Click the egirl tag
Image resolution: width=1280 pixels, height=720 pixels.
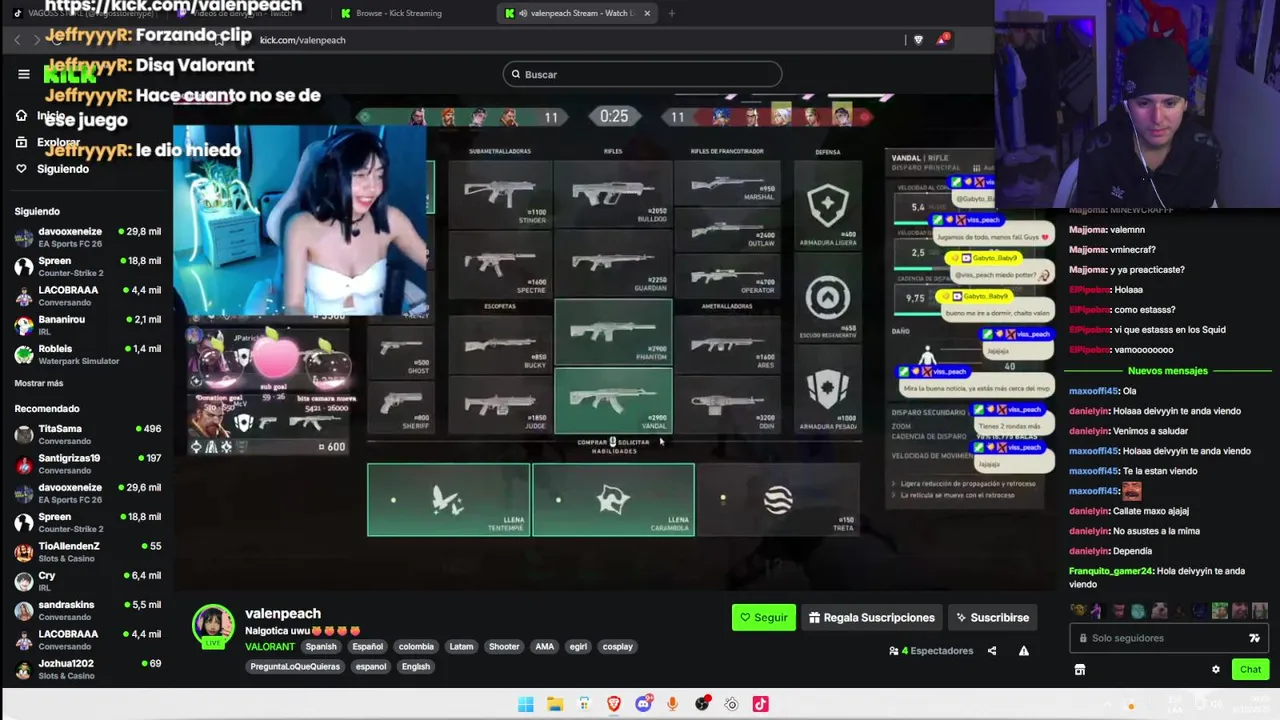[x=578, y=647]
